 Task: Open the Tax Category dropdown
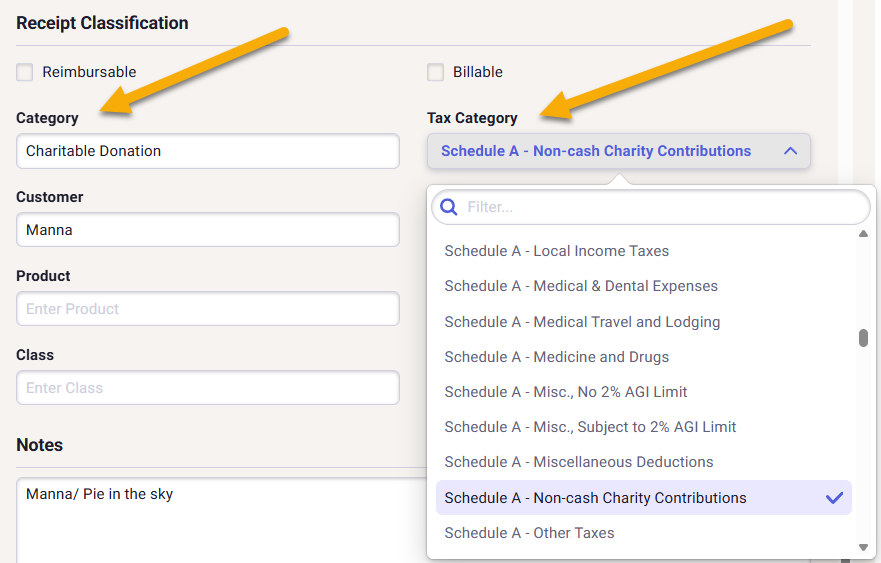click(618, 151)
